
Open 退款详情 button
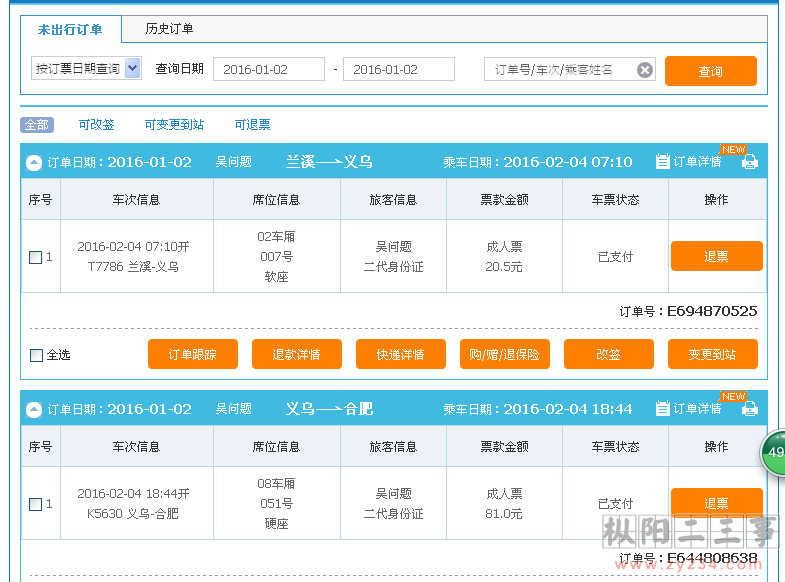pyautogui.click(x=297, y=354)
